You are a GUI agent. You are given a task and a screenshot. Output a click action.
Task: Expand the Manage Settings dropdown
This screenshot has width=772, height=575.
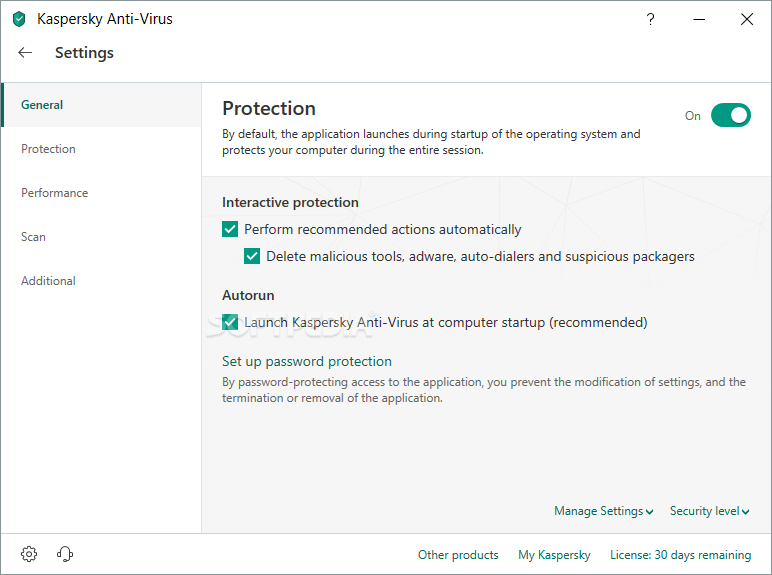[604, 511]
